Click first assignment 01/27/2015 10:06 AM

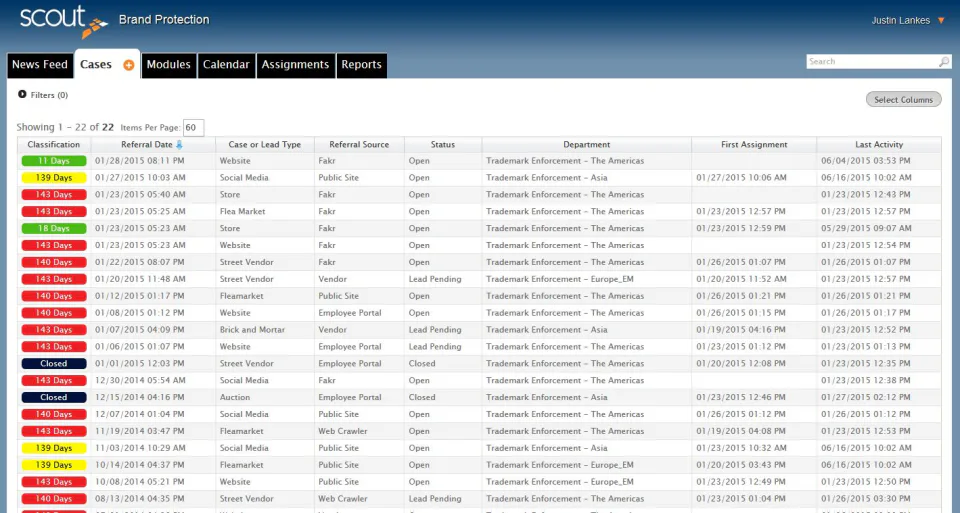click(x=741, y=178)
